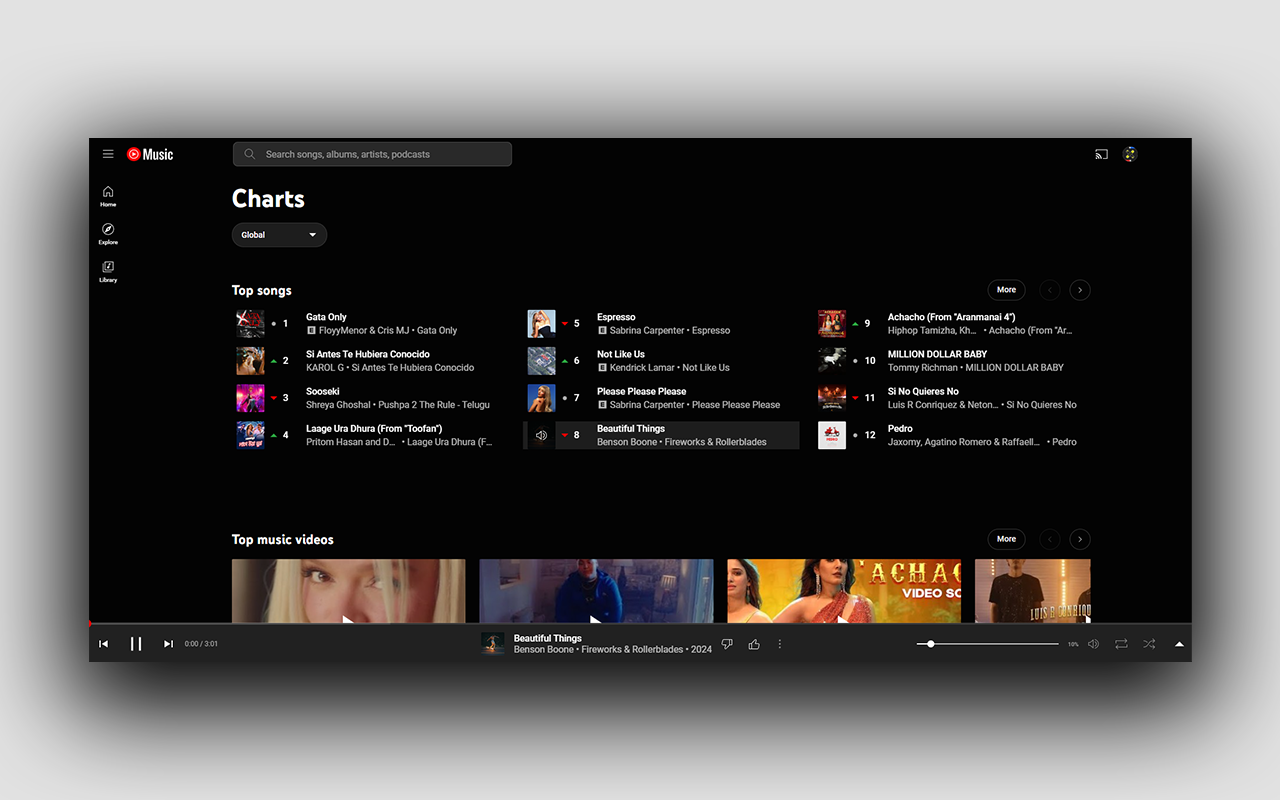This screenshot has width=1280, height=800.
Task: Open Shreya Ghoshal artist link
Action: (x=338, y=404)
